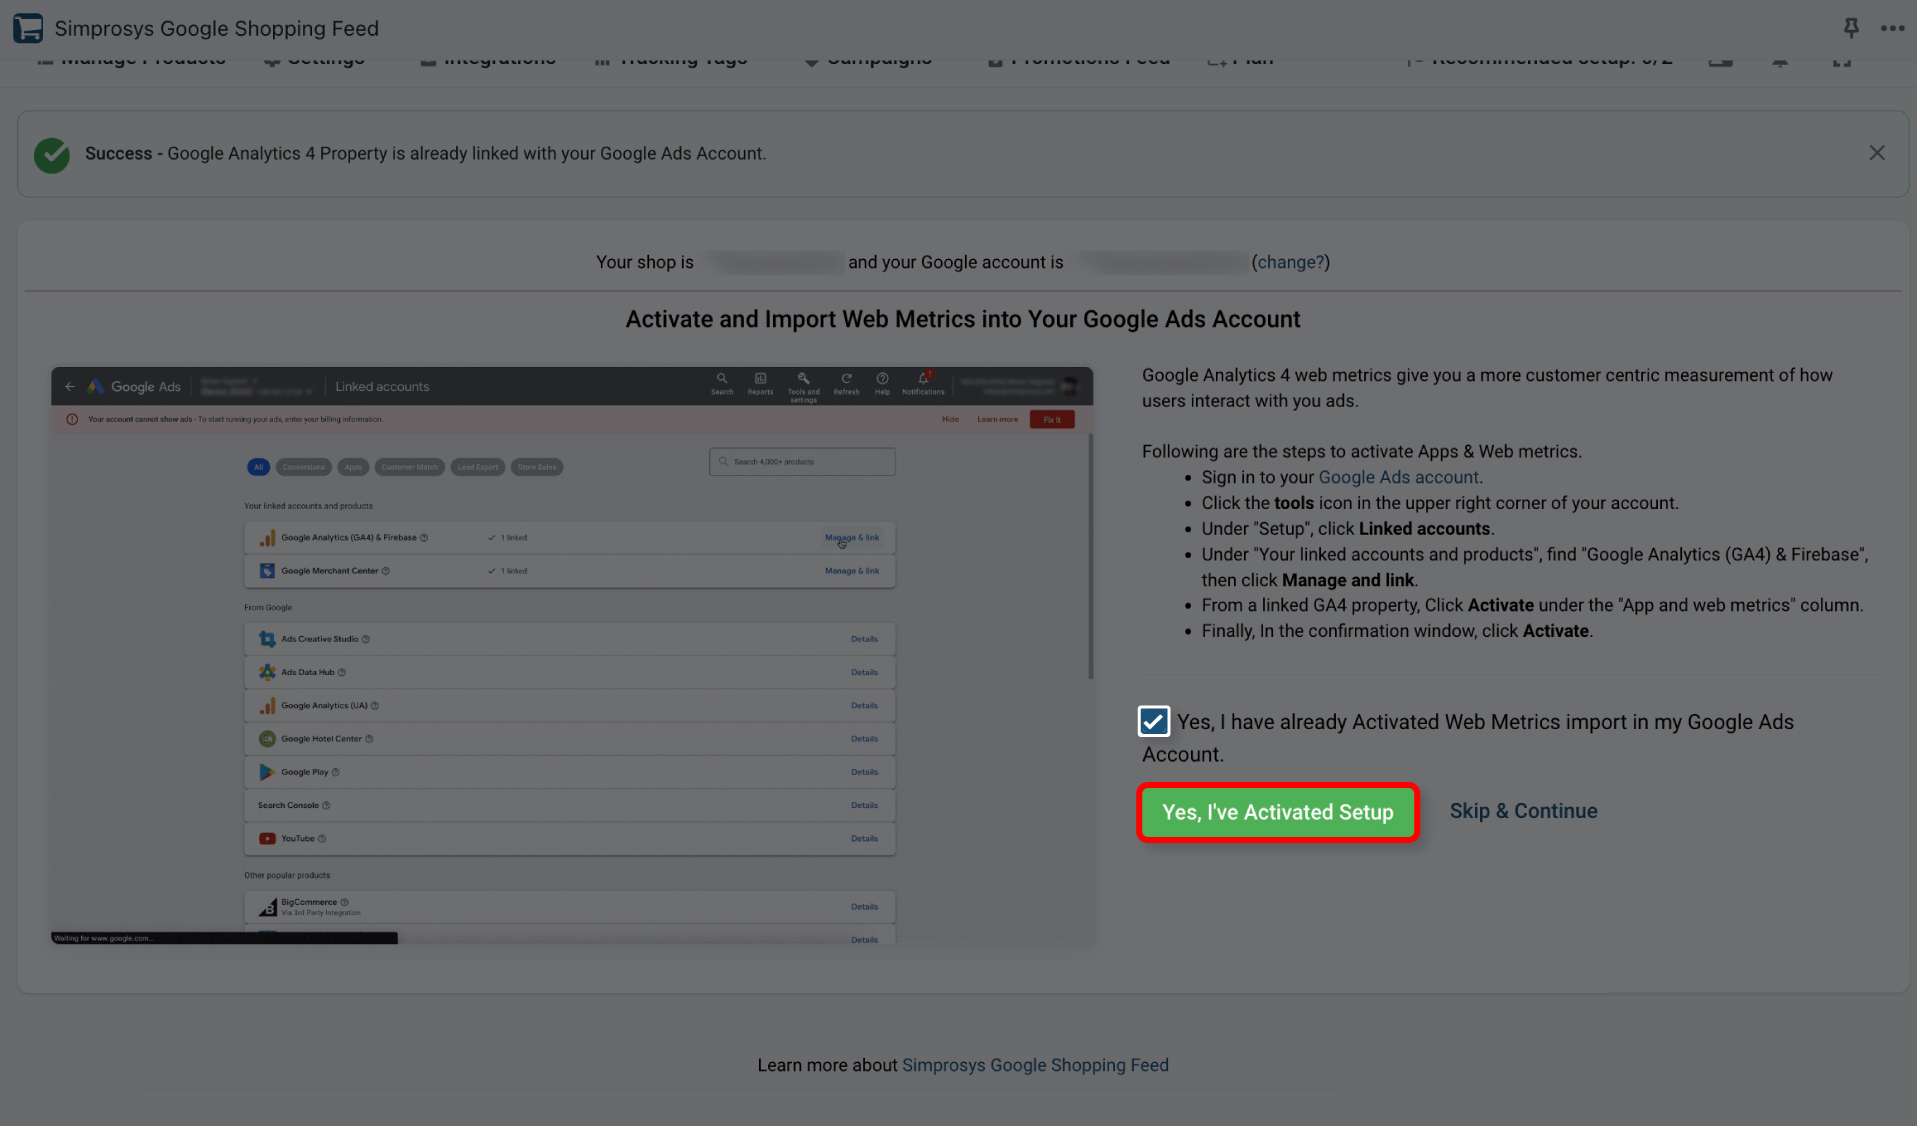
Task: Open the Google Ads linked accounts screenshot
Action: click(572, 655)
